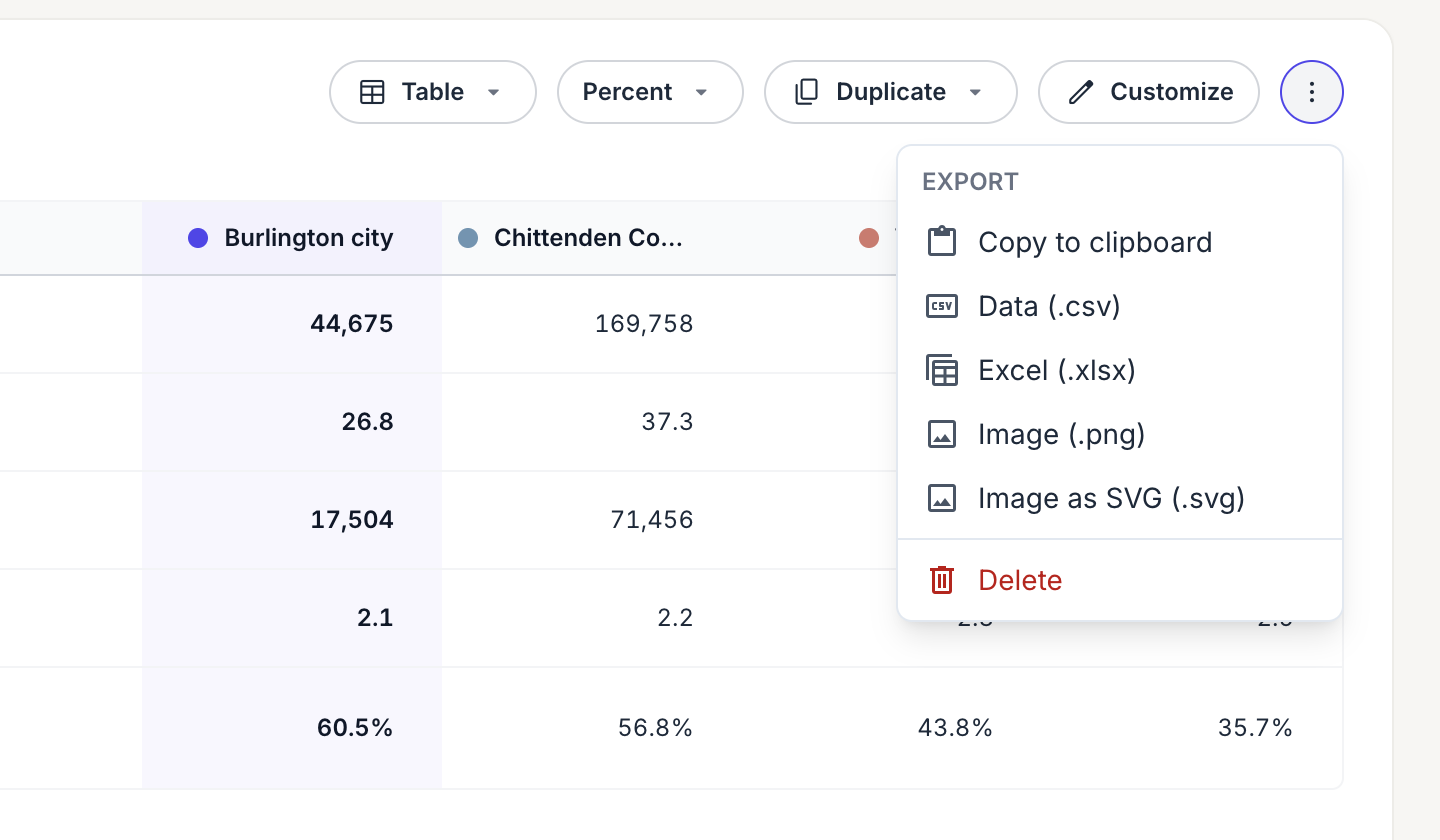Click the red trash can icon
Viewport: 1440px width, 840px height.
(942, 580)
